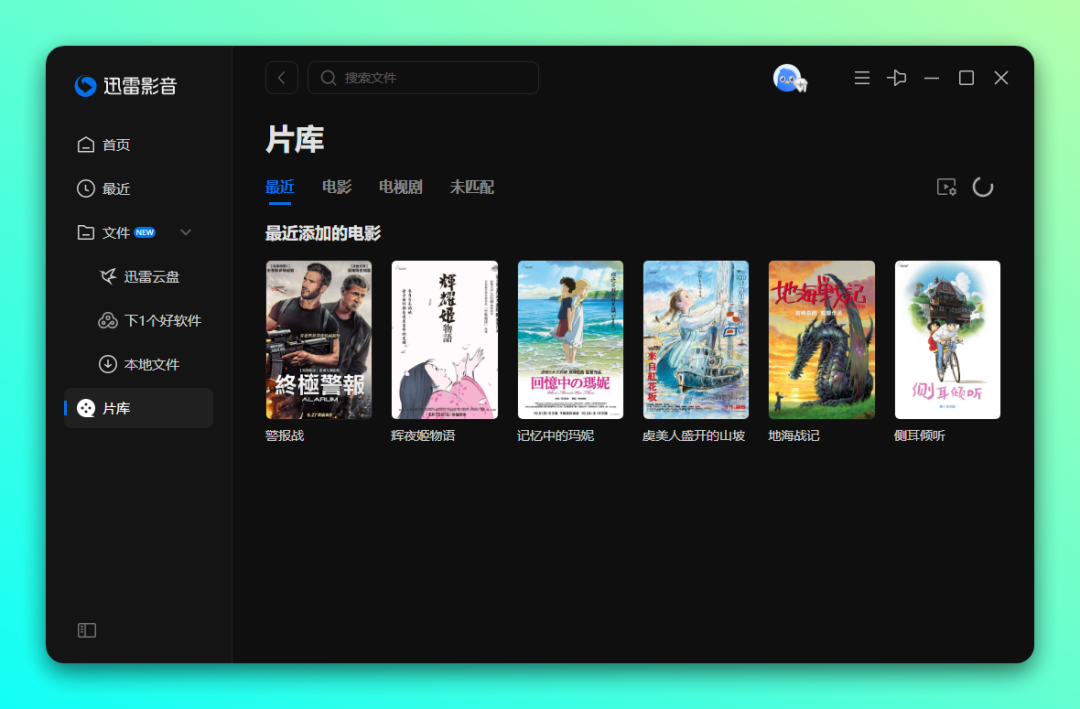
Task: Refresh the library with reload icon
Action: pos(983,187)
